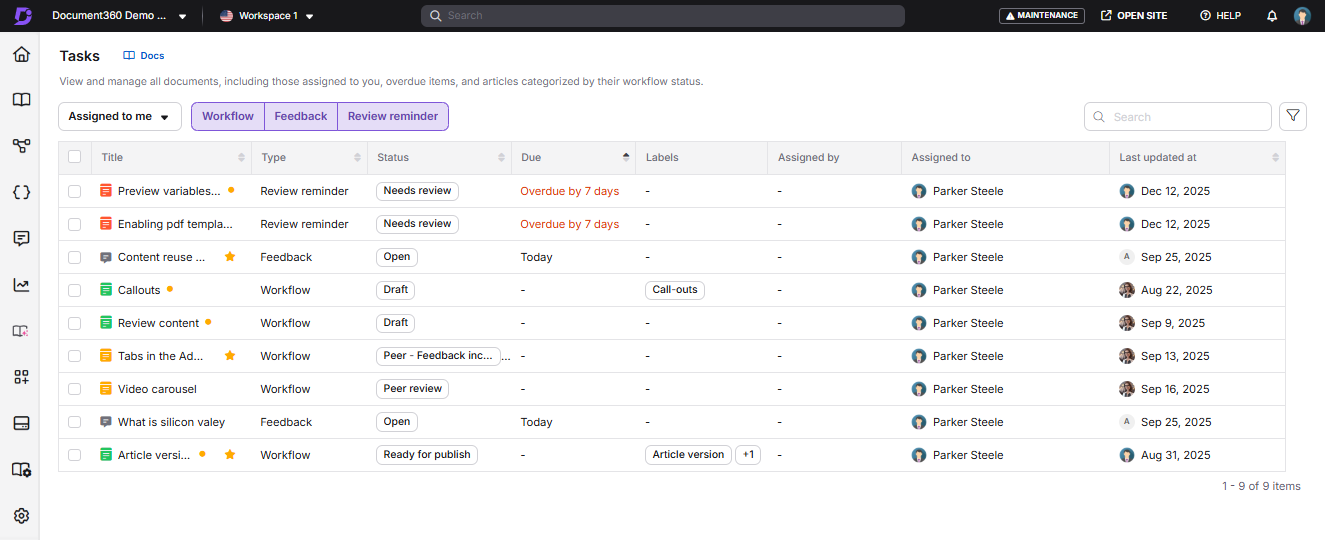Open the user profile avatar
The width and height of the screenshot is (1325, 540).
coord(1302,16)
